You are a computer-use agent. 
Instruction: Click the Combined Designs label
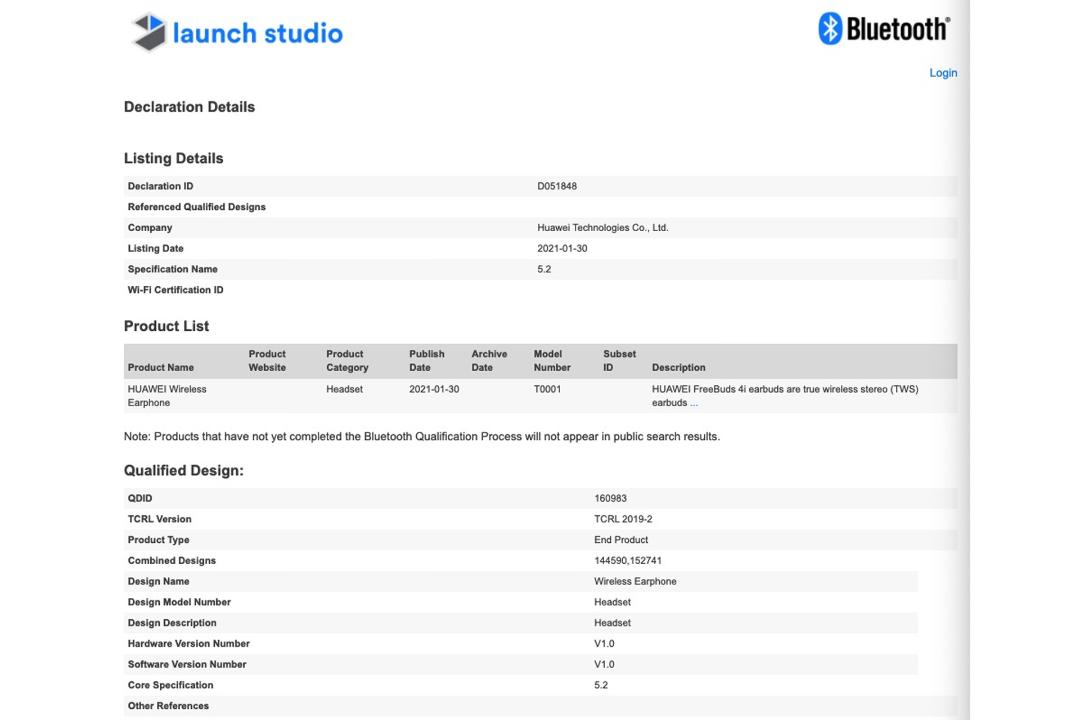172,560
